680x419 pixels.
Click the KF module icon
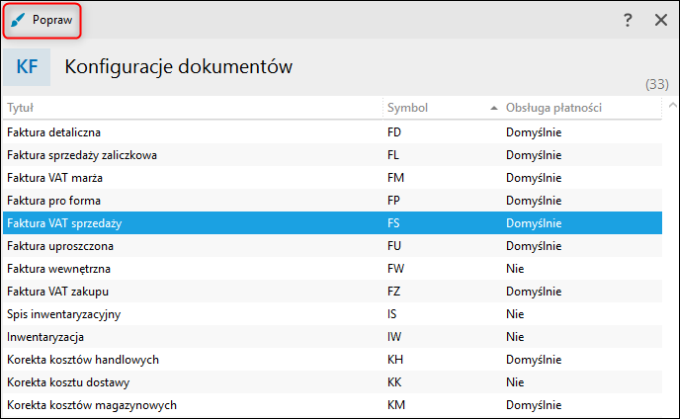point(27,67)
